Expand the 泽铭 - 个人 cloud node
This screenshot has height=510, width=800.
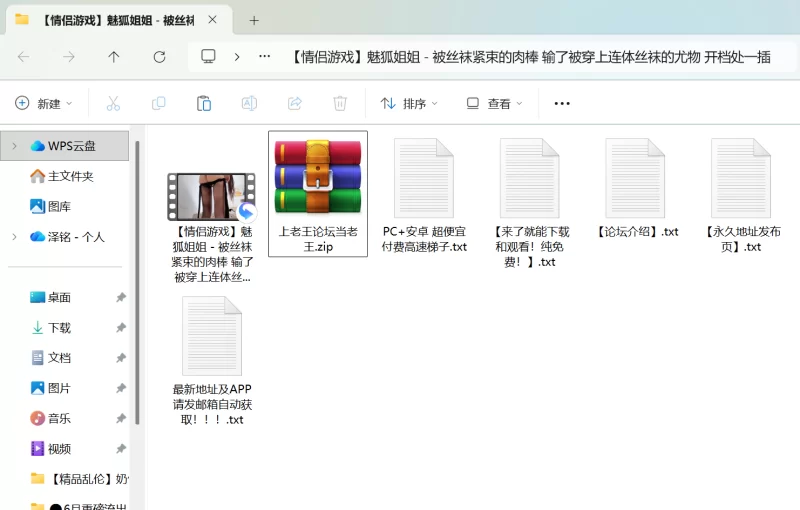pos(14,237)
